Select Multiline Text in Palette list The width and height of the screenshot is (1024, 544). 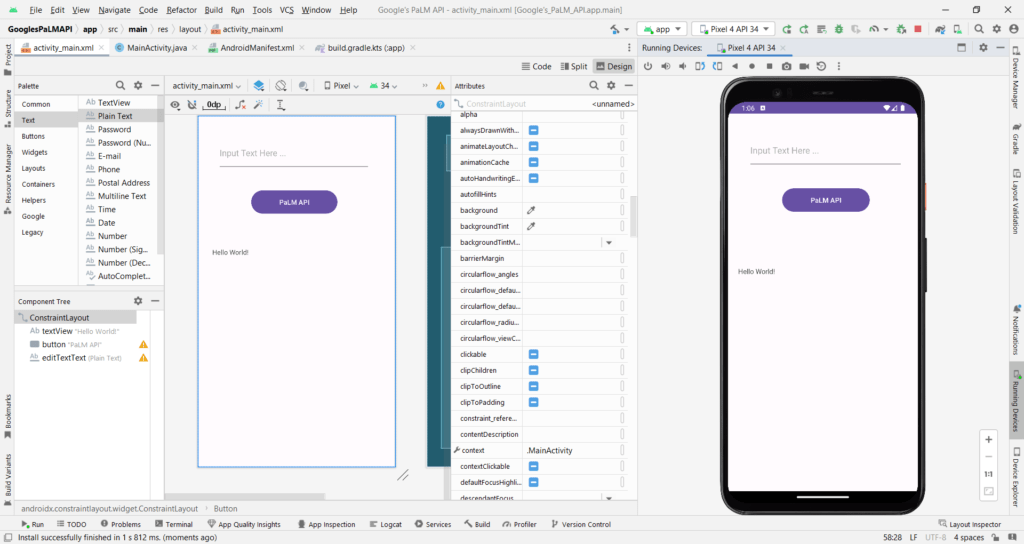(122, 196)
